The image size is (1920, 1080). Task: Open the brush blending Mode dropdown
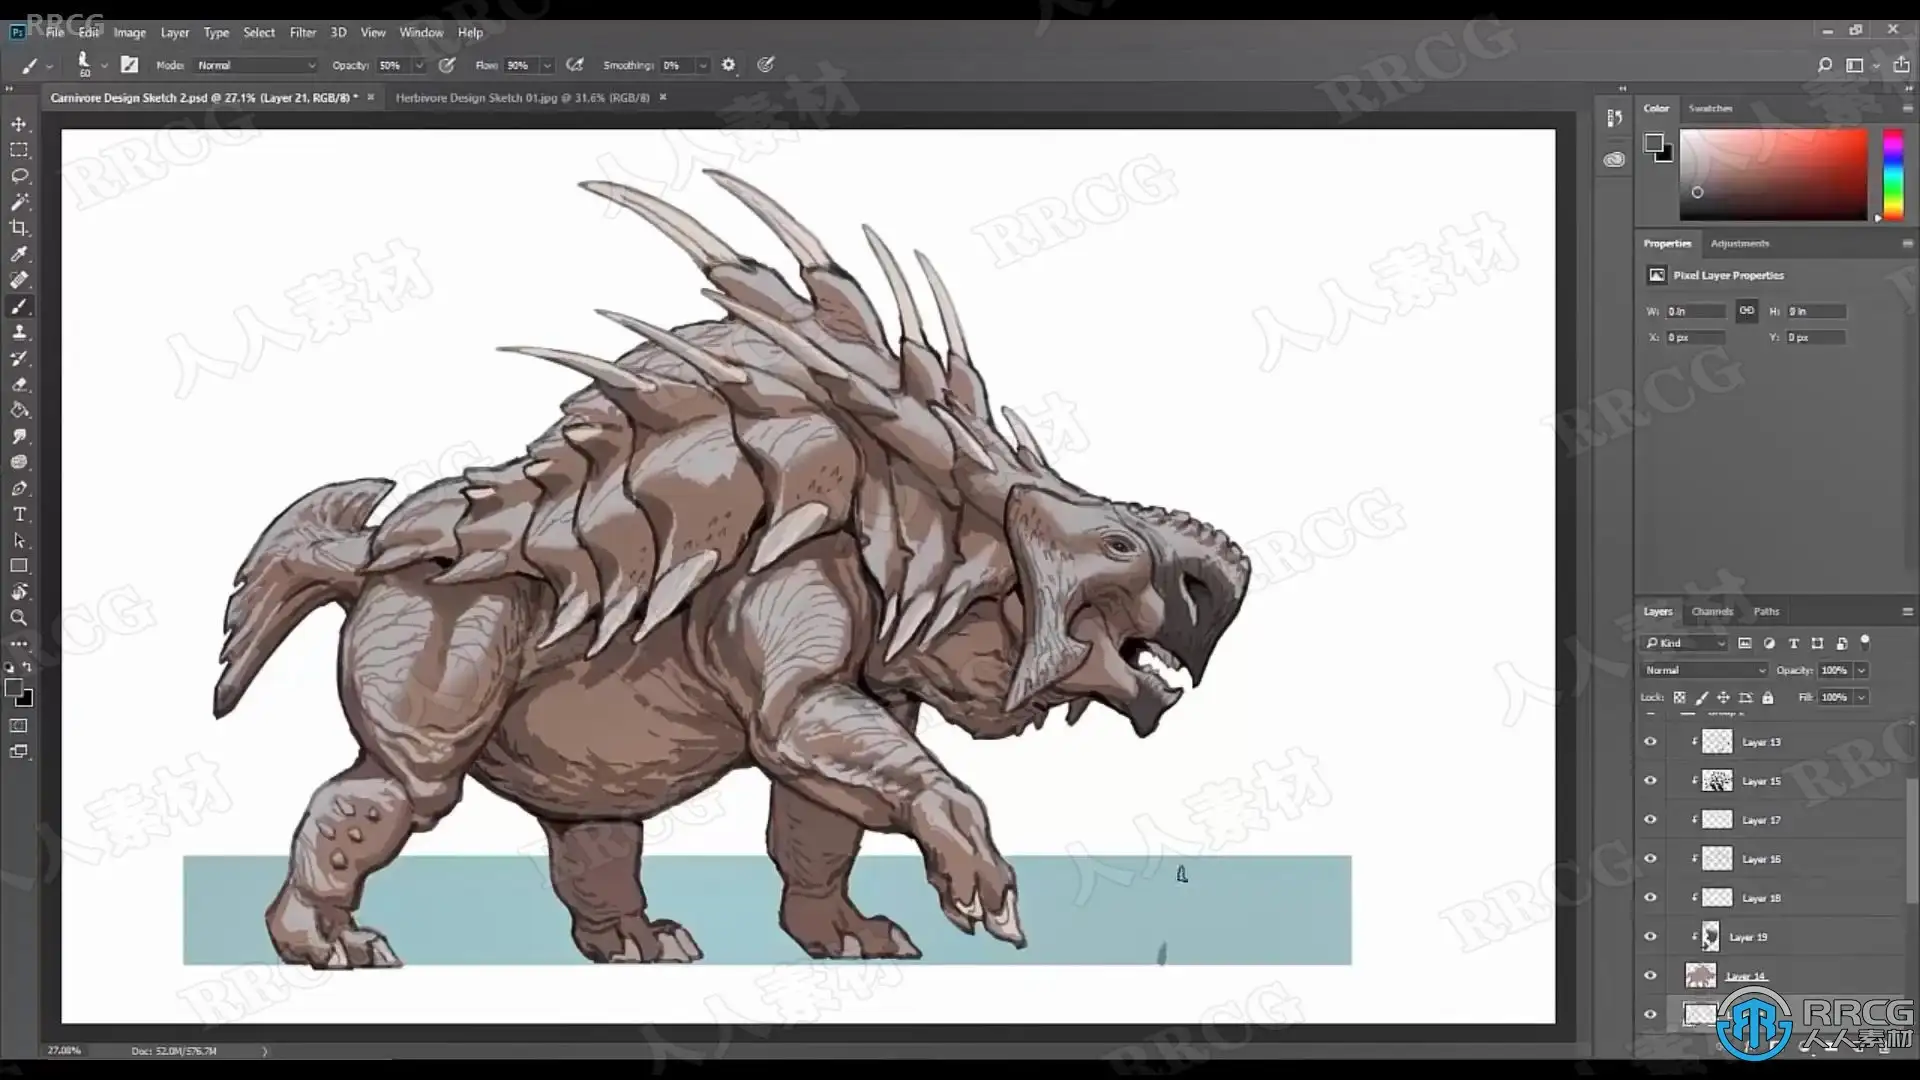coord(256,65)
